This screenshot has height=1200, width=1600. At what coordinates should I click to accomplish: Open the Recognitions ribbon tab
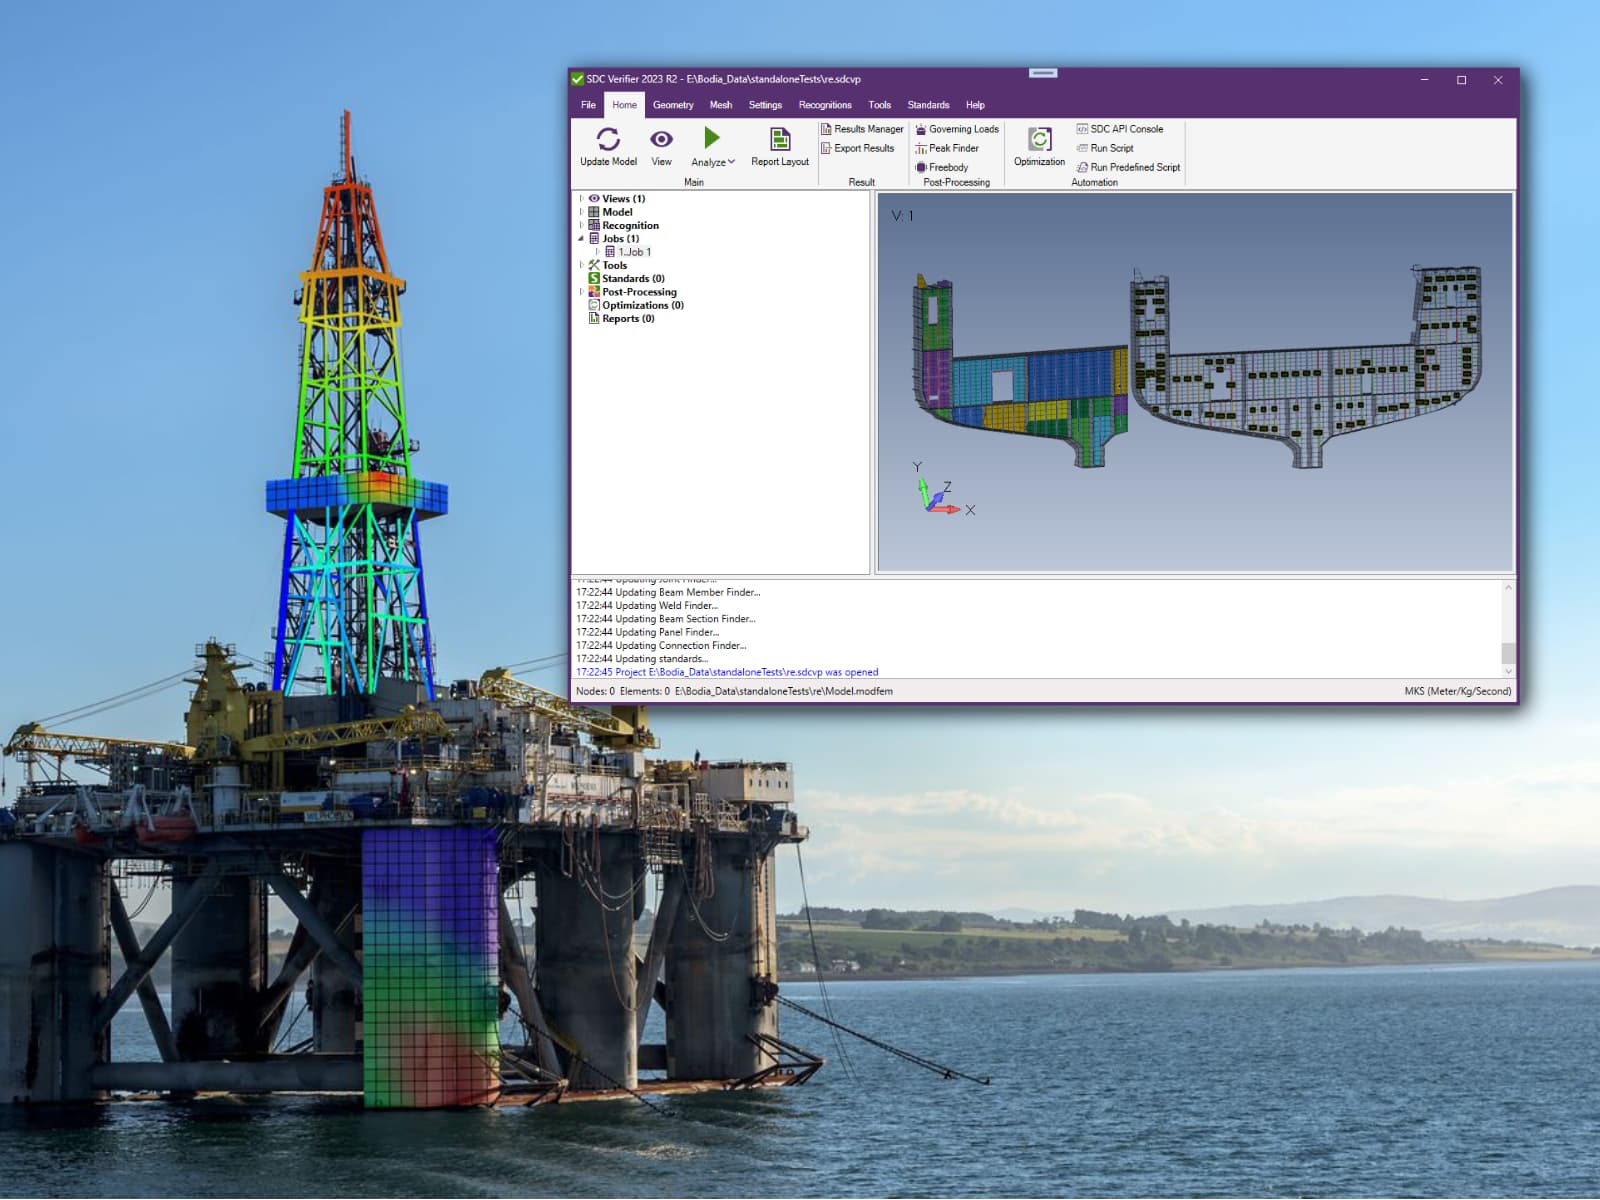825,105
